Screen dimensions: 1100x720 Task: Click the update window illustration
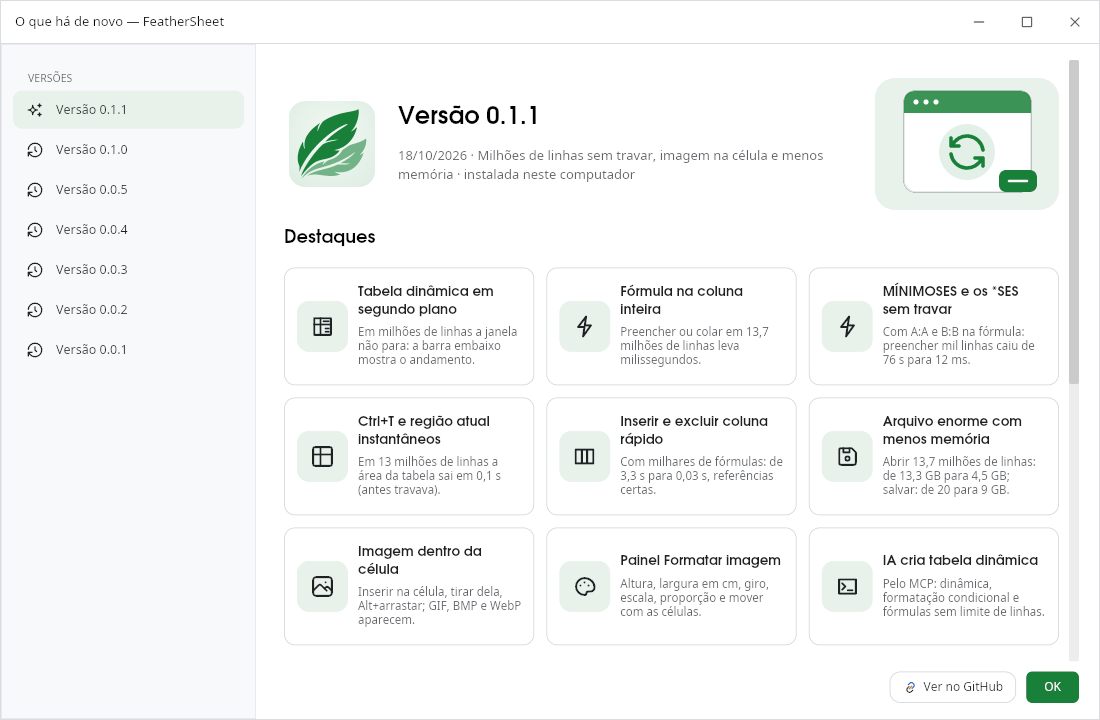click(x=967, y=144)
